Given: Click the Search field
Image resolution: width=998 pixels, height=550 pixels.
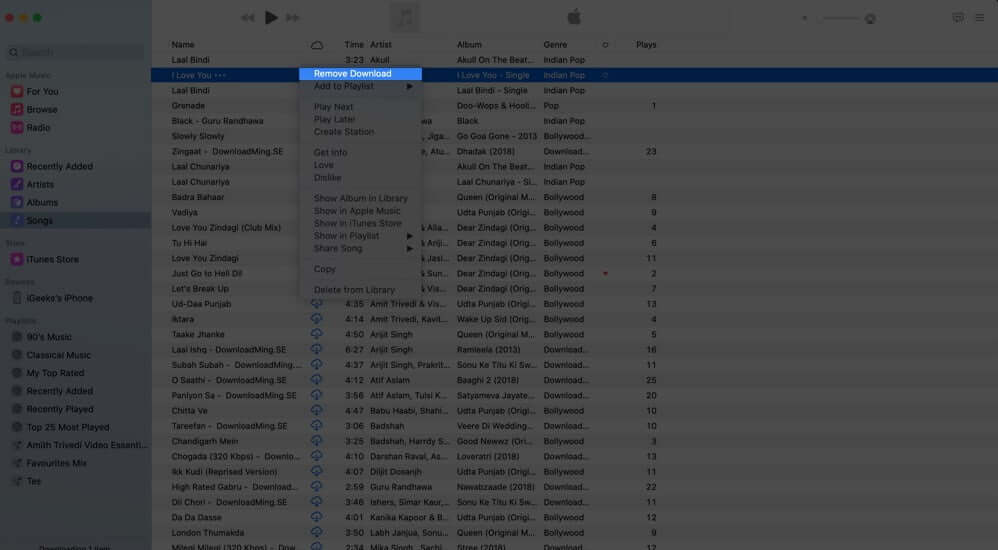Looking at the screenshot, I should pyautogui.click(x=75, y=52).
